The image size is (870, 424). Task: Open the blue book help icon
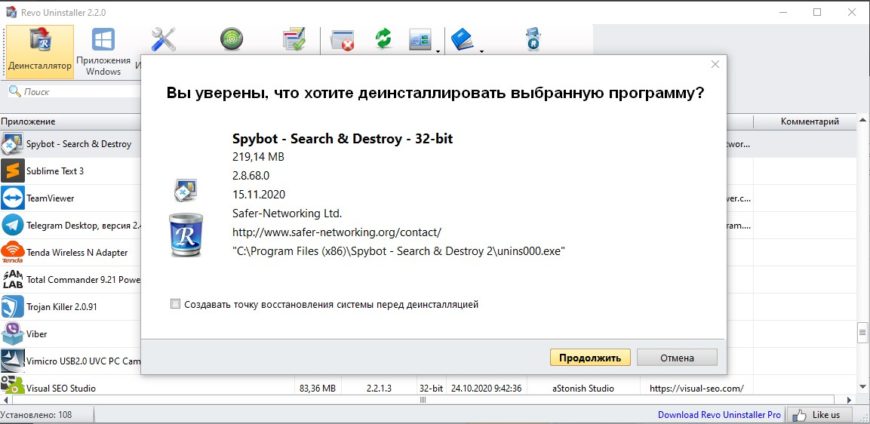click(462, 40)
